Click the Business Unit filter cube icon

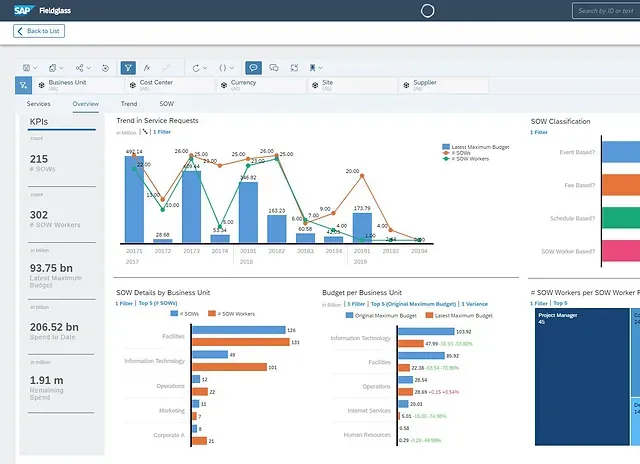41,85
